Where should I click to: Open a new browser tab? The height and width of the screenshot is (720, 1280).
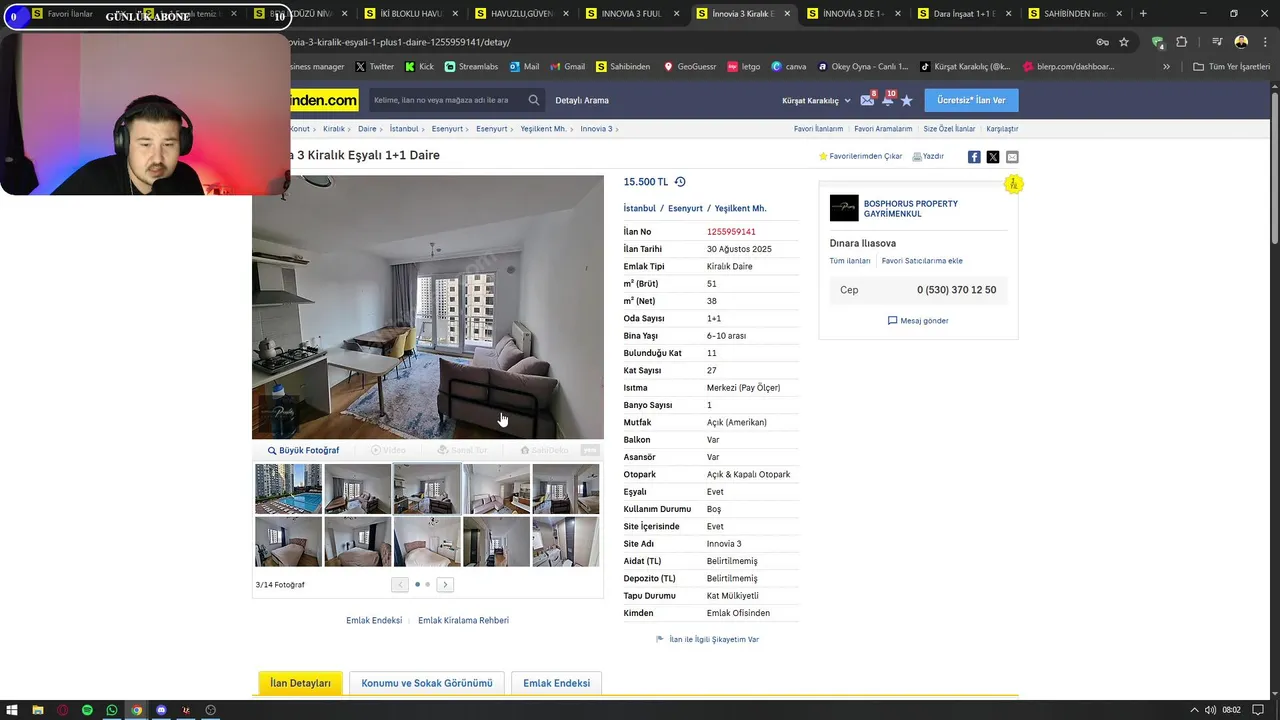click(1143, 14)
